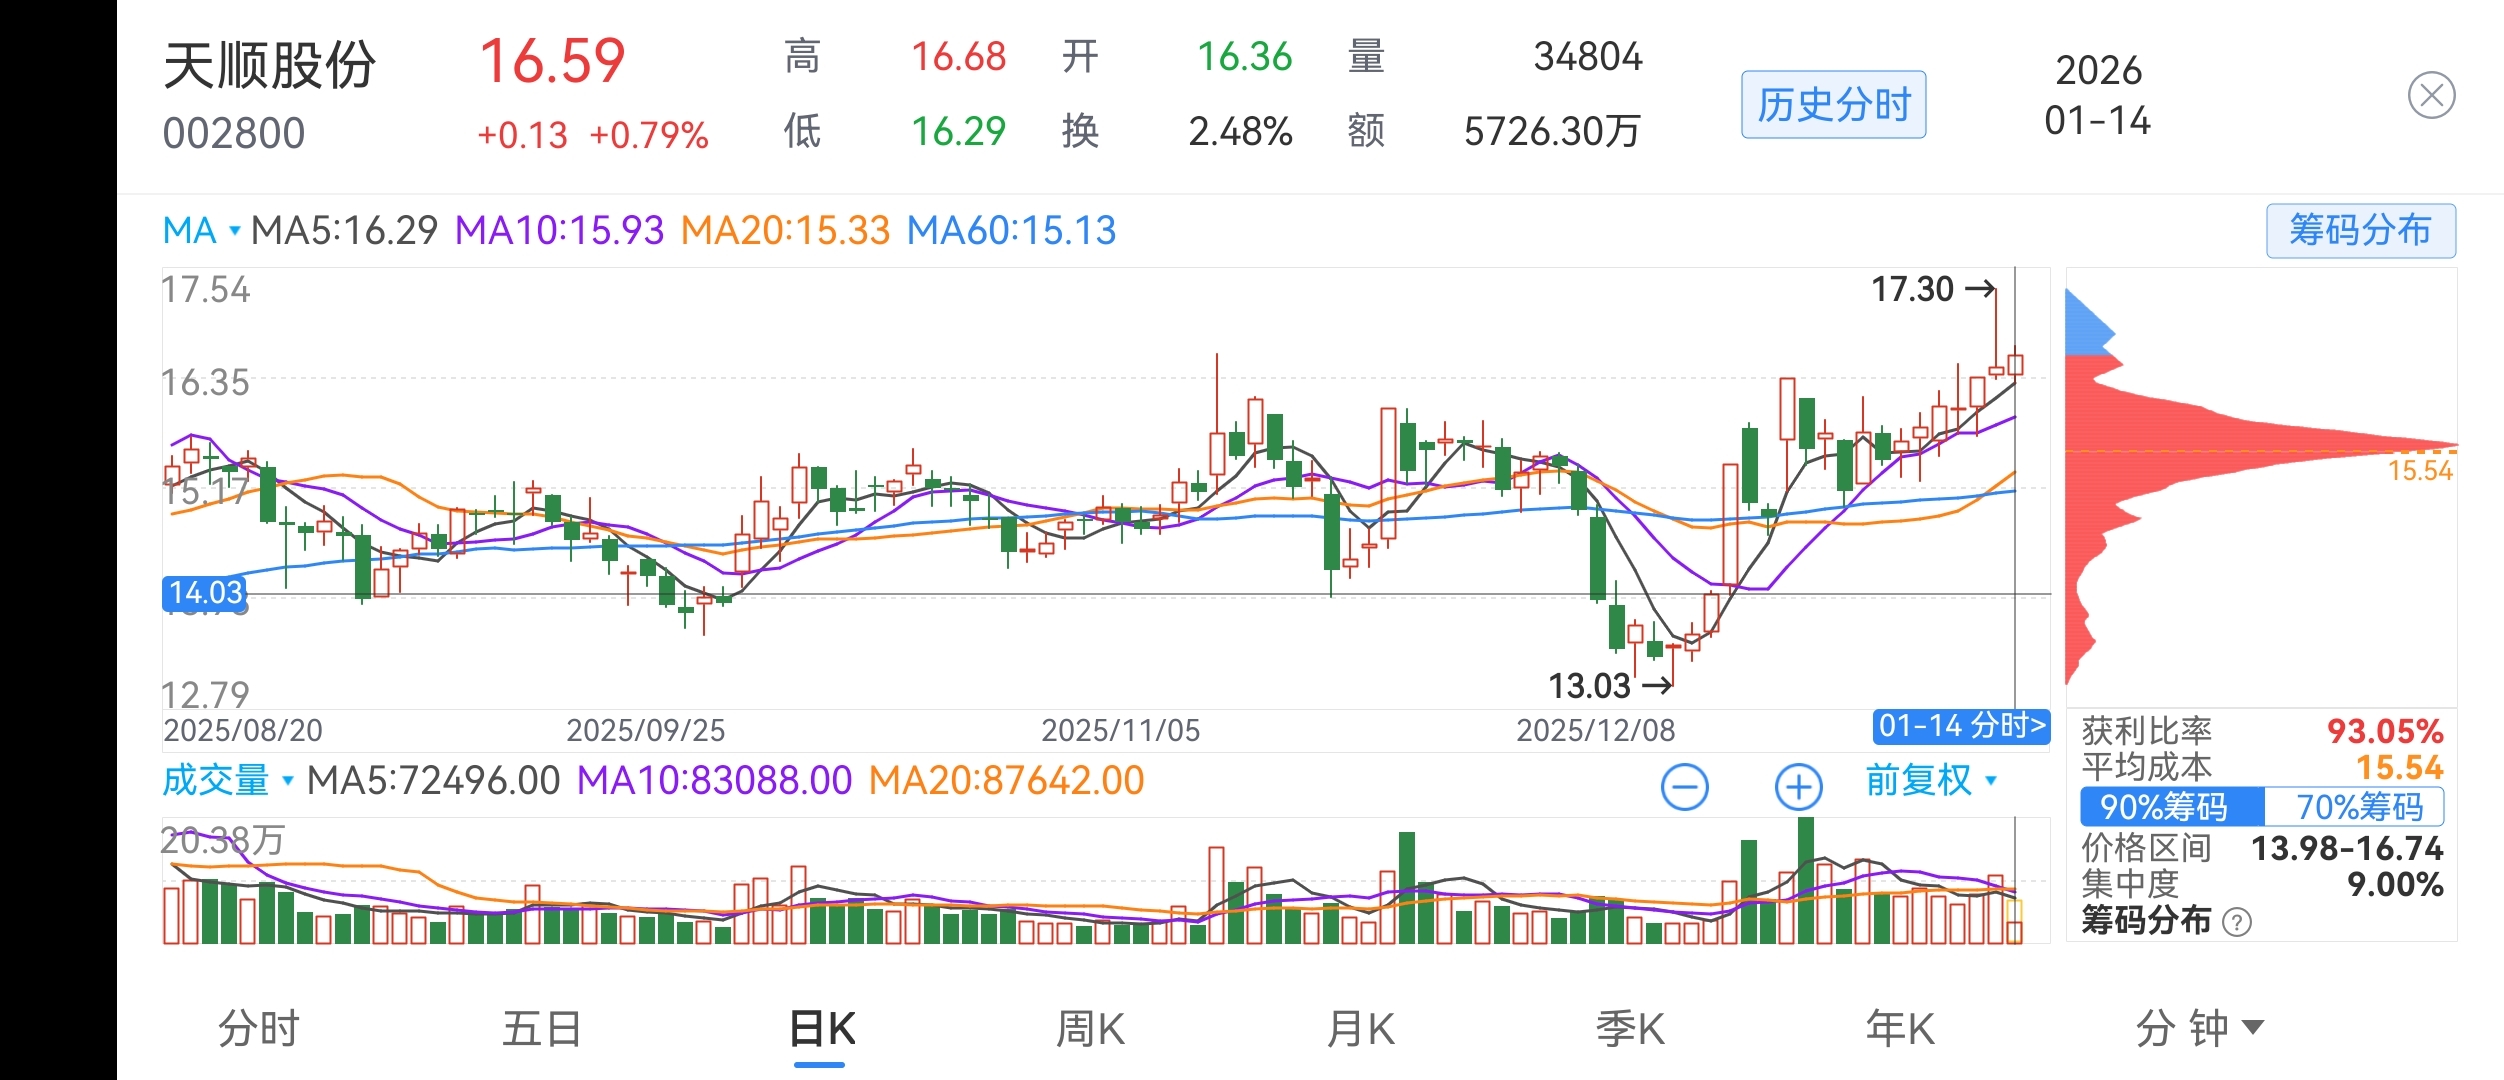Viewport: 2504px width, 1080px height.
Task: Switch to the 周K tab
Action: [1090, 1028]
